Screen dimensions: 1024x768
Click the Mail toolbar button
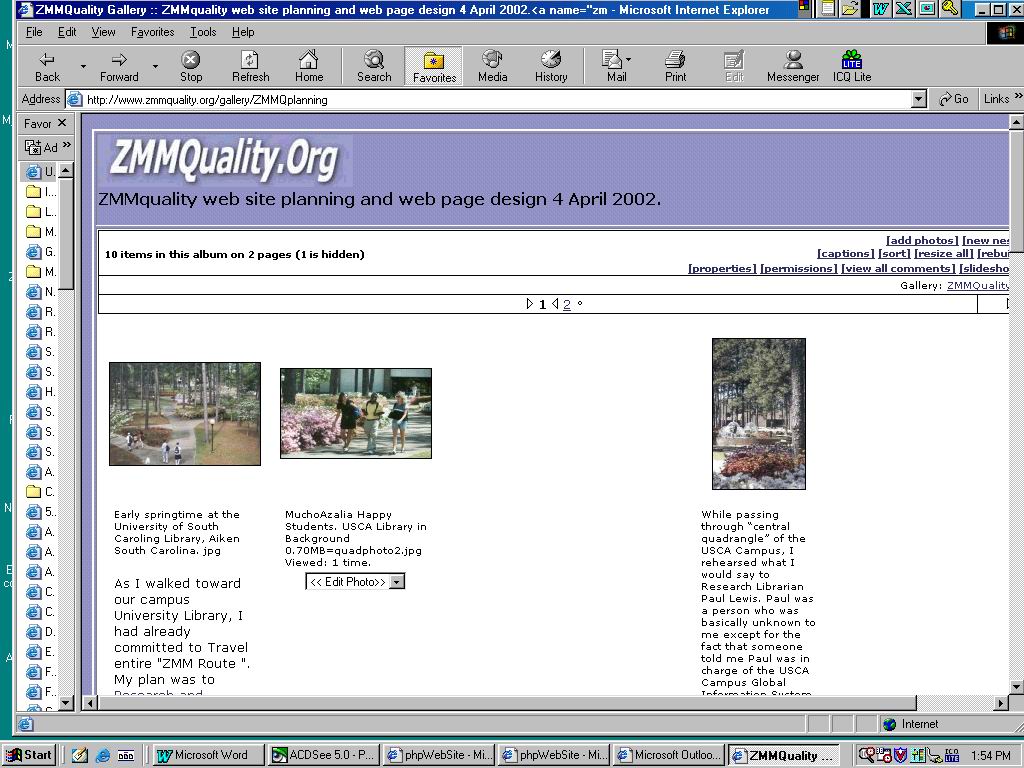616,67
